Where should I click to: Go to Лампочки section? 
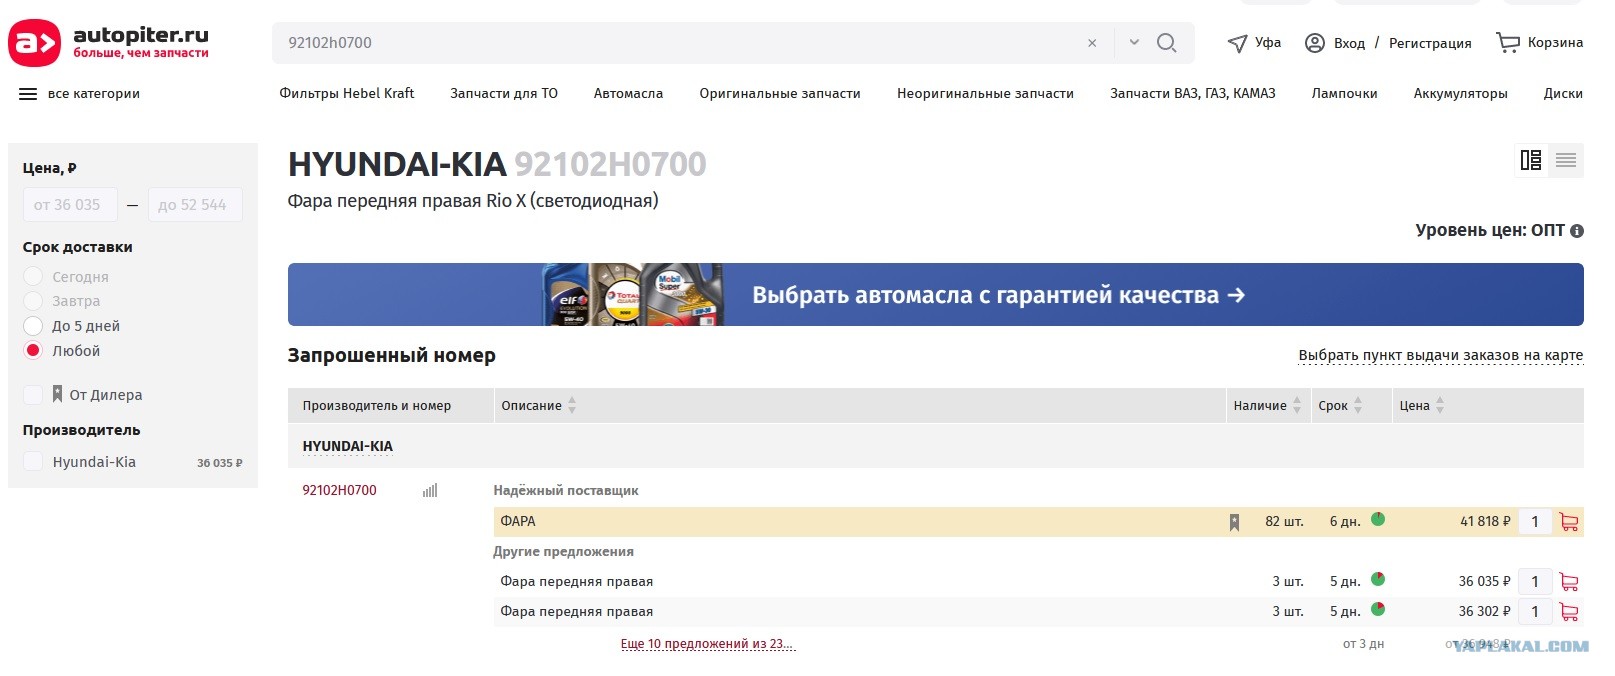[1344, 93]
